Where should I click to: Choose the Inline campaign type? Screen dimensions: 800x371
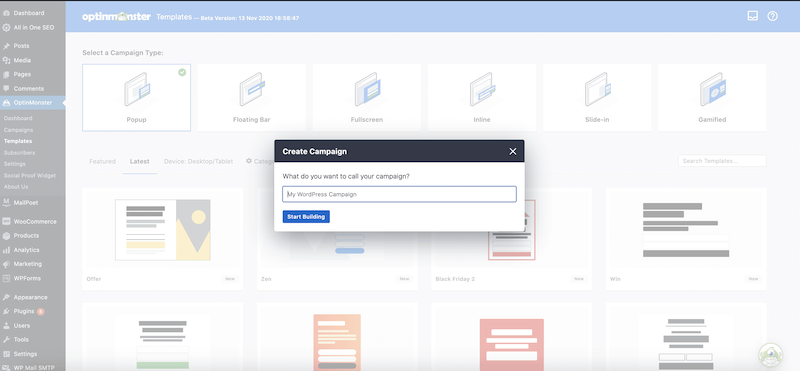click(482, 97)
